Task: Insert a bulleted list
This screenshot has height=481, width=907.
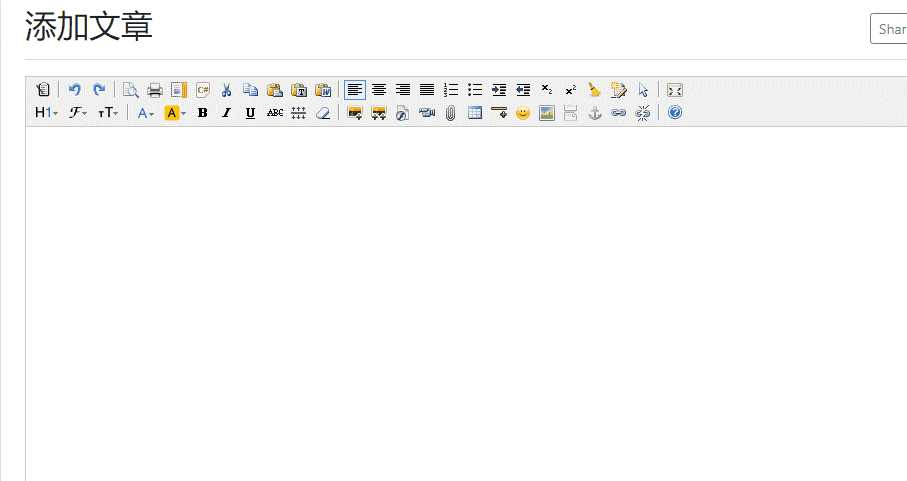Action: [x=475, y=90]
